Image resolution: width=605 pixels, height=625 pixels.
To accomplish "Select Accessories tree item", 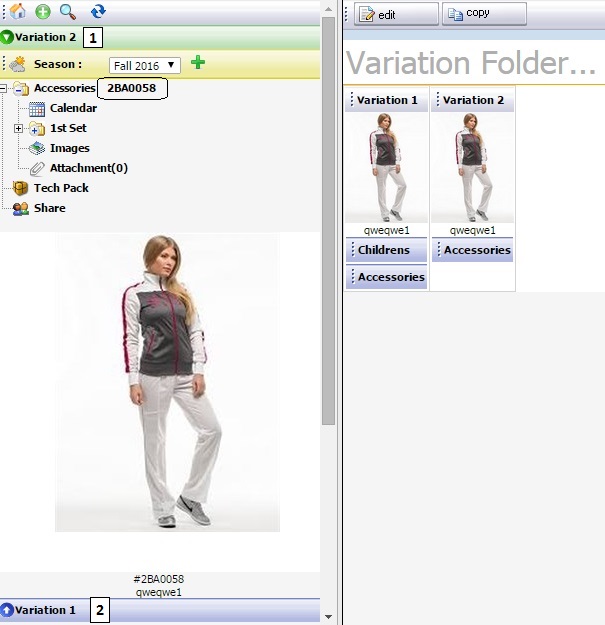I will click(x=65, y=88).
